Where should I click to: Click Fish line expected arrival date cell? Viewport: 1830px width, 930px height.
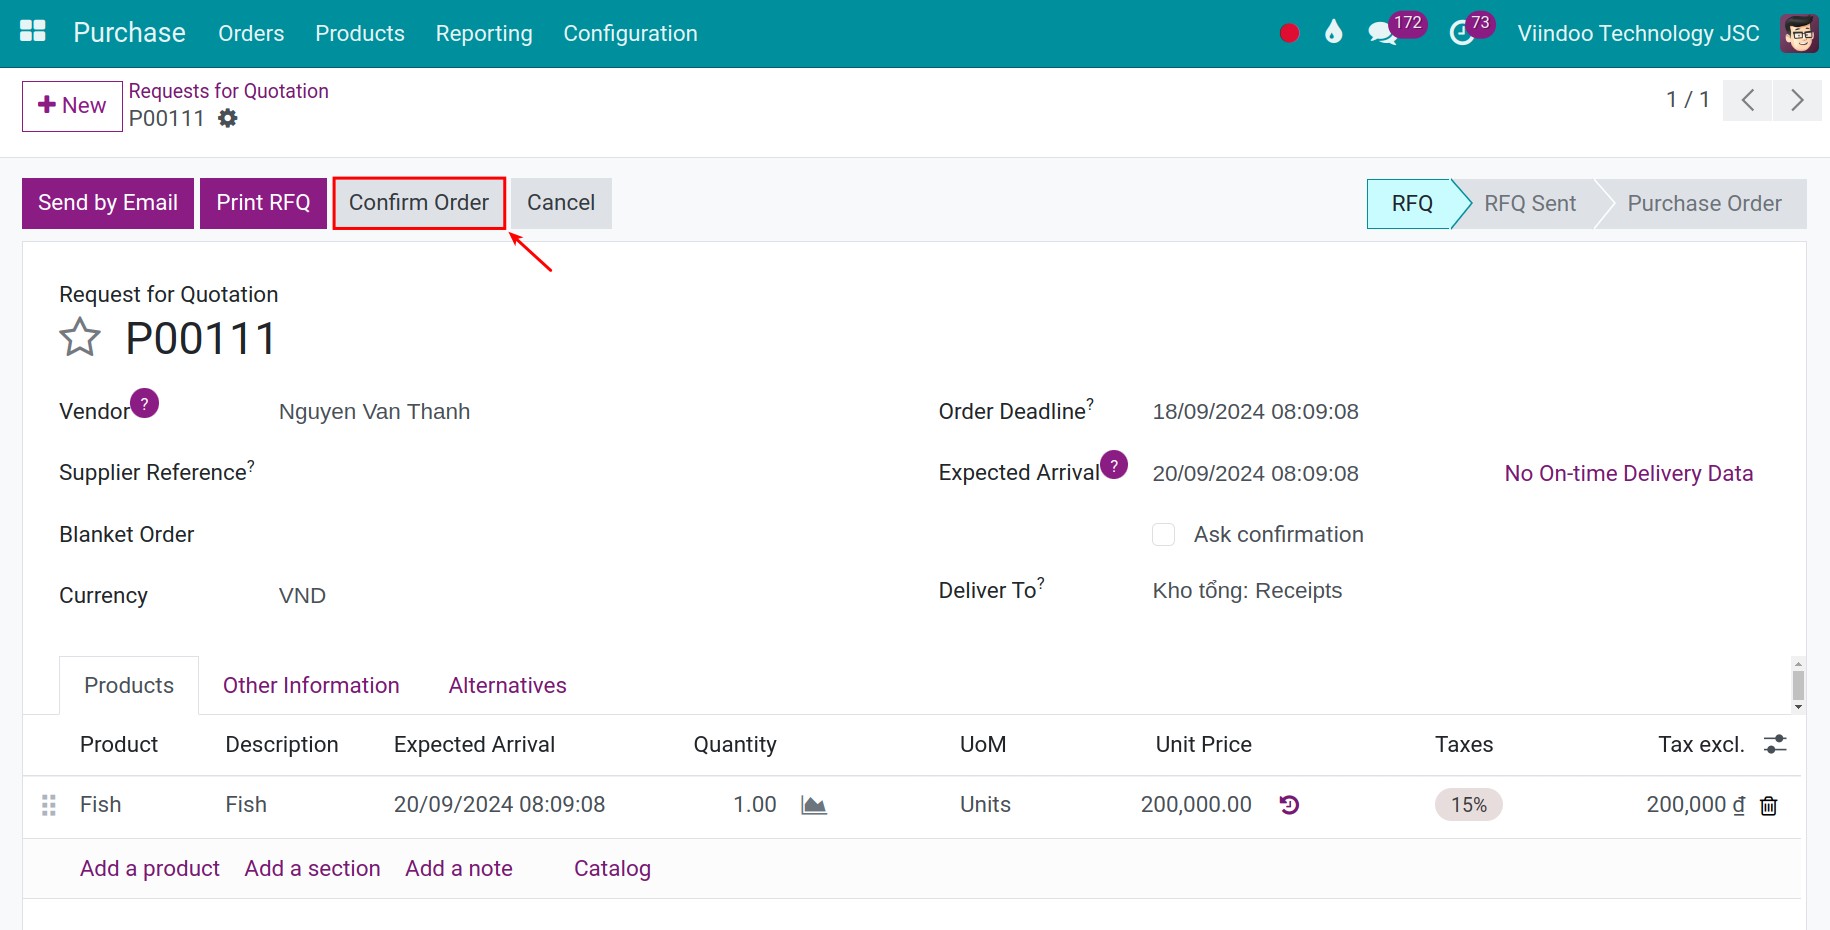(x=499, y=805)
